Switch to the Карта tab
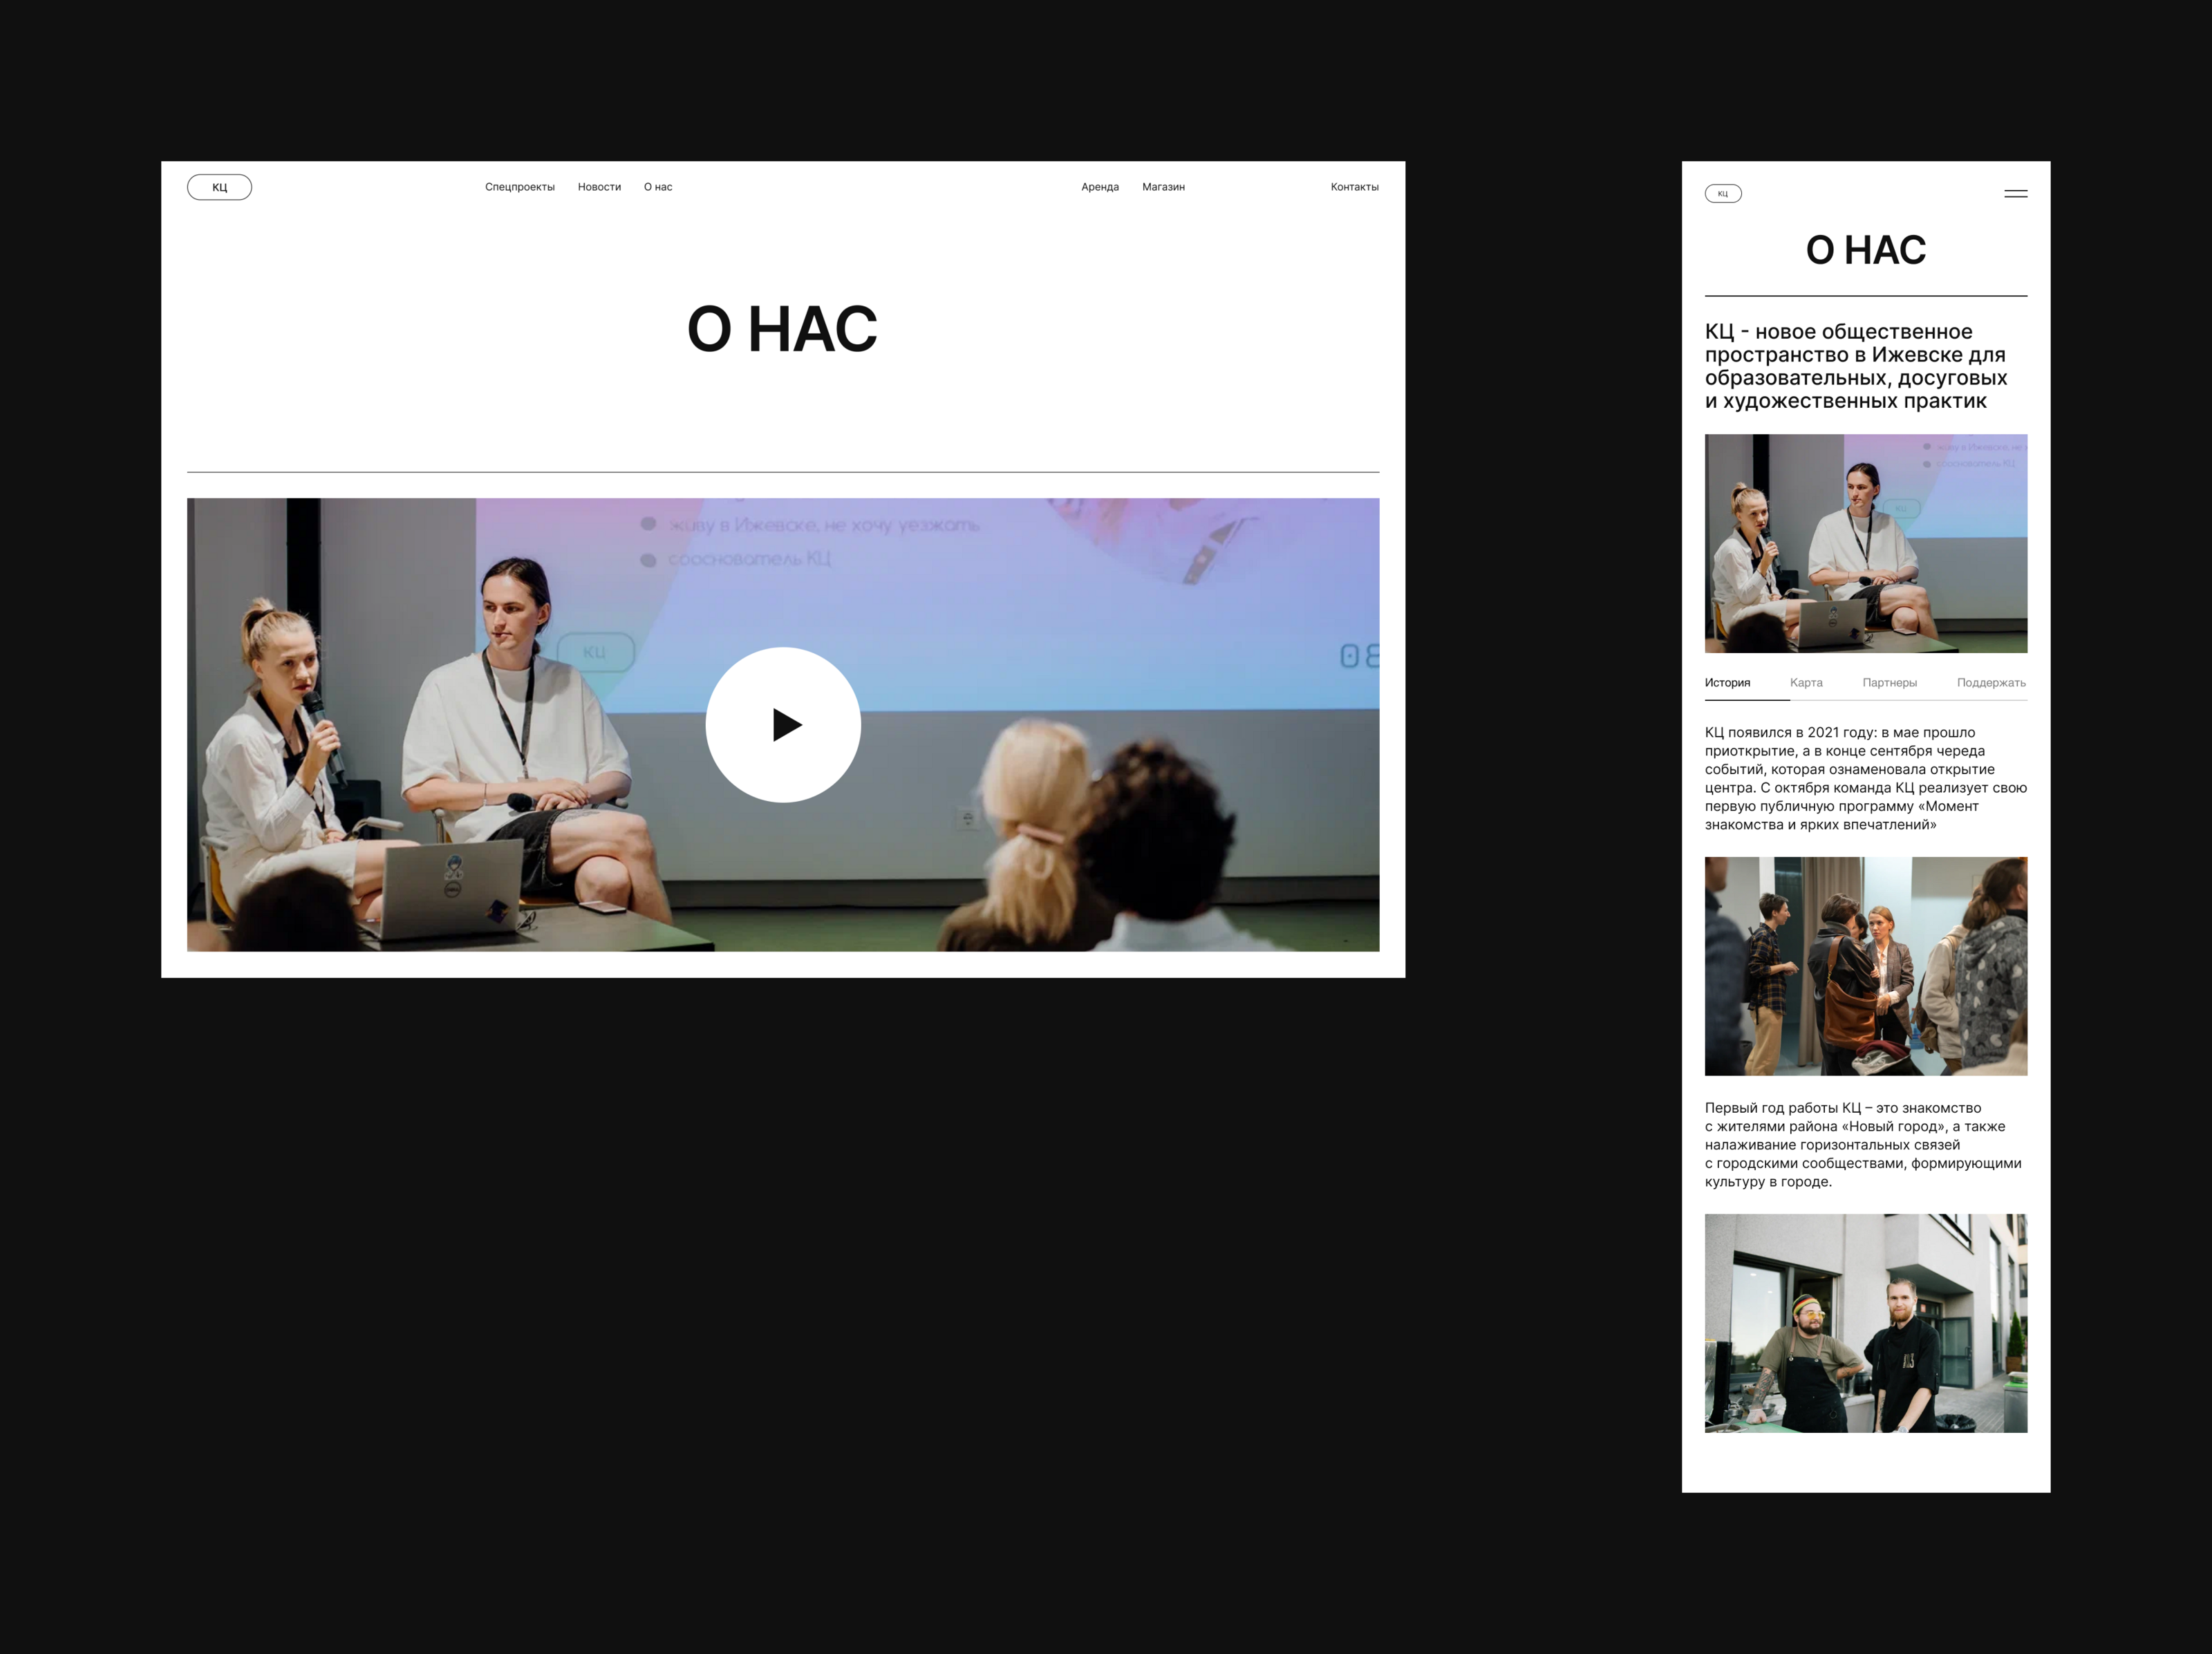This screenshot has height=1654, width=2212. pos(1806,683)
